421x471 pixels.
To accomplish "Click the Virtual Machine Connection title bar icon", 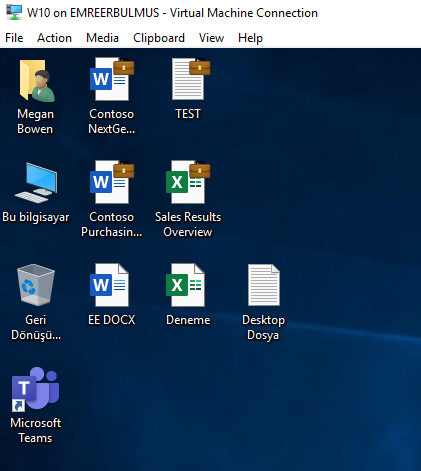I will point(14,13).
